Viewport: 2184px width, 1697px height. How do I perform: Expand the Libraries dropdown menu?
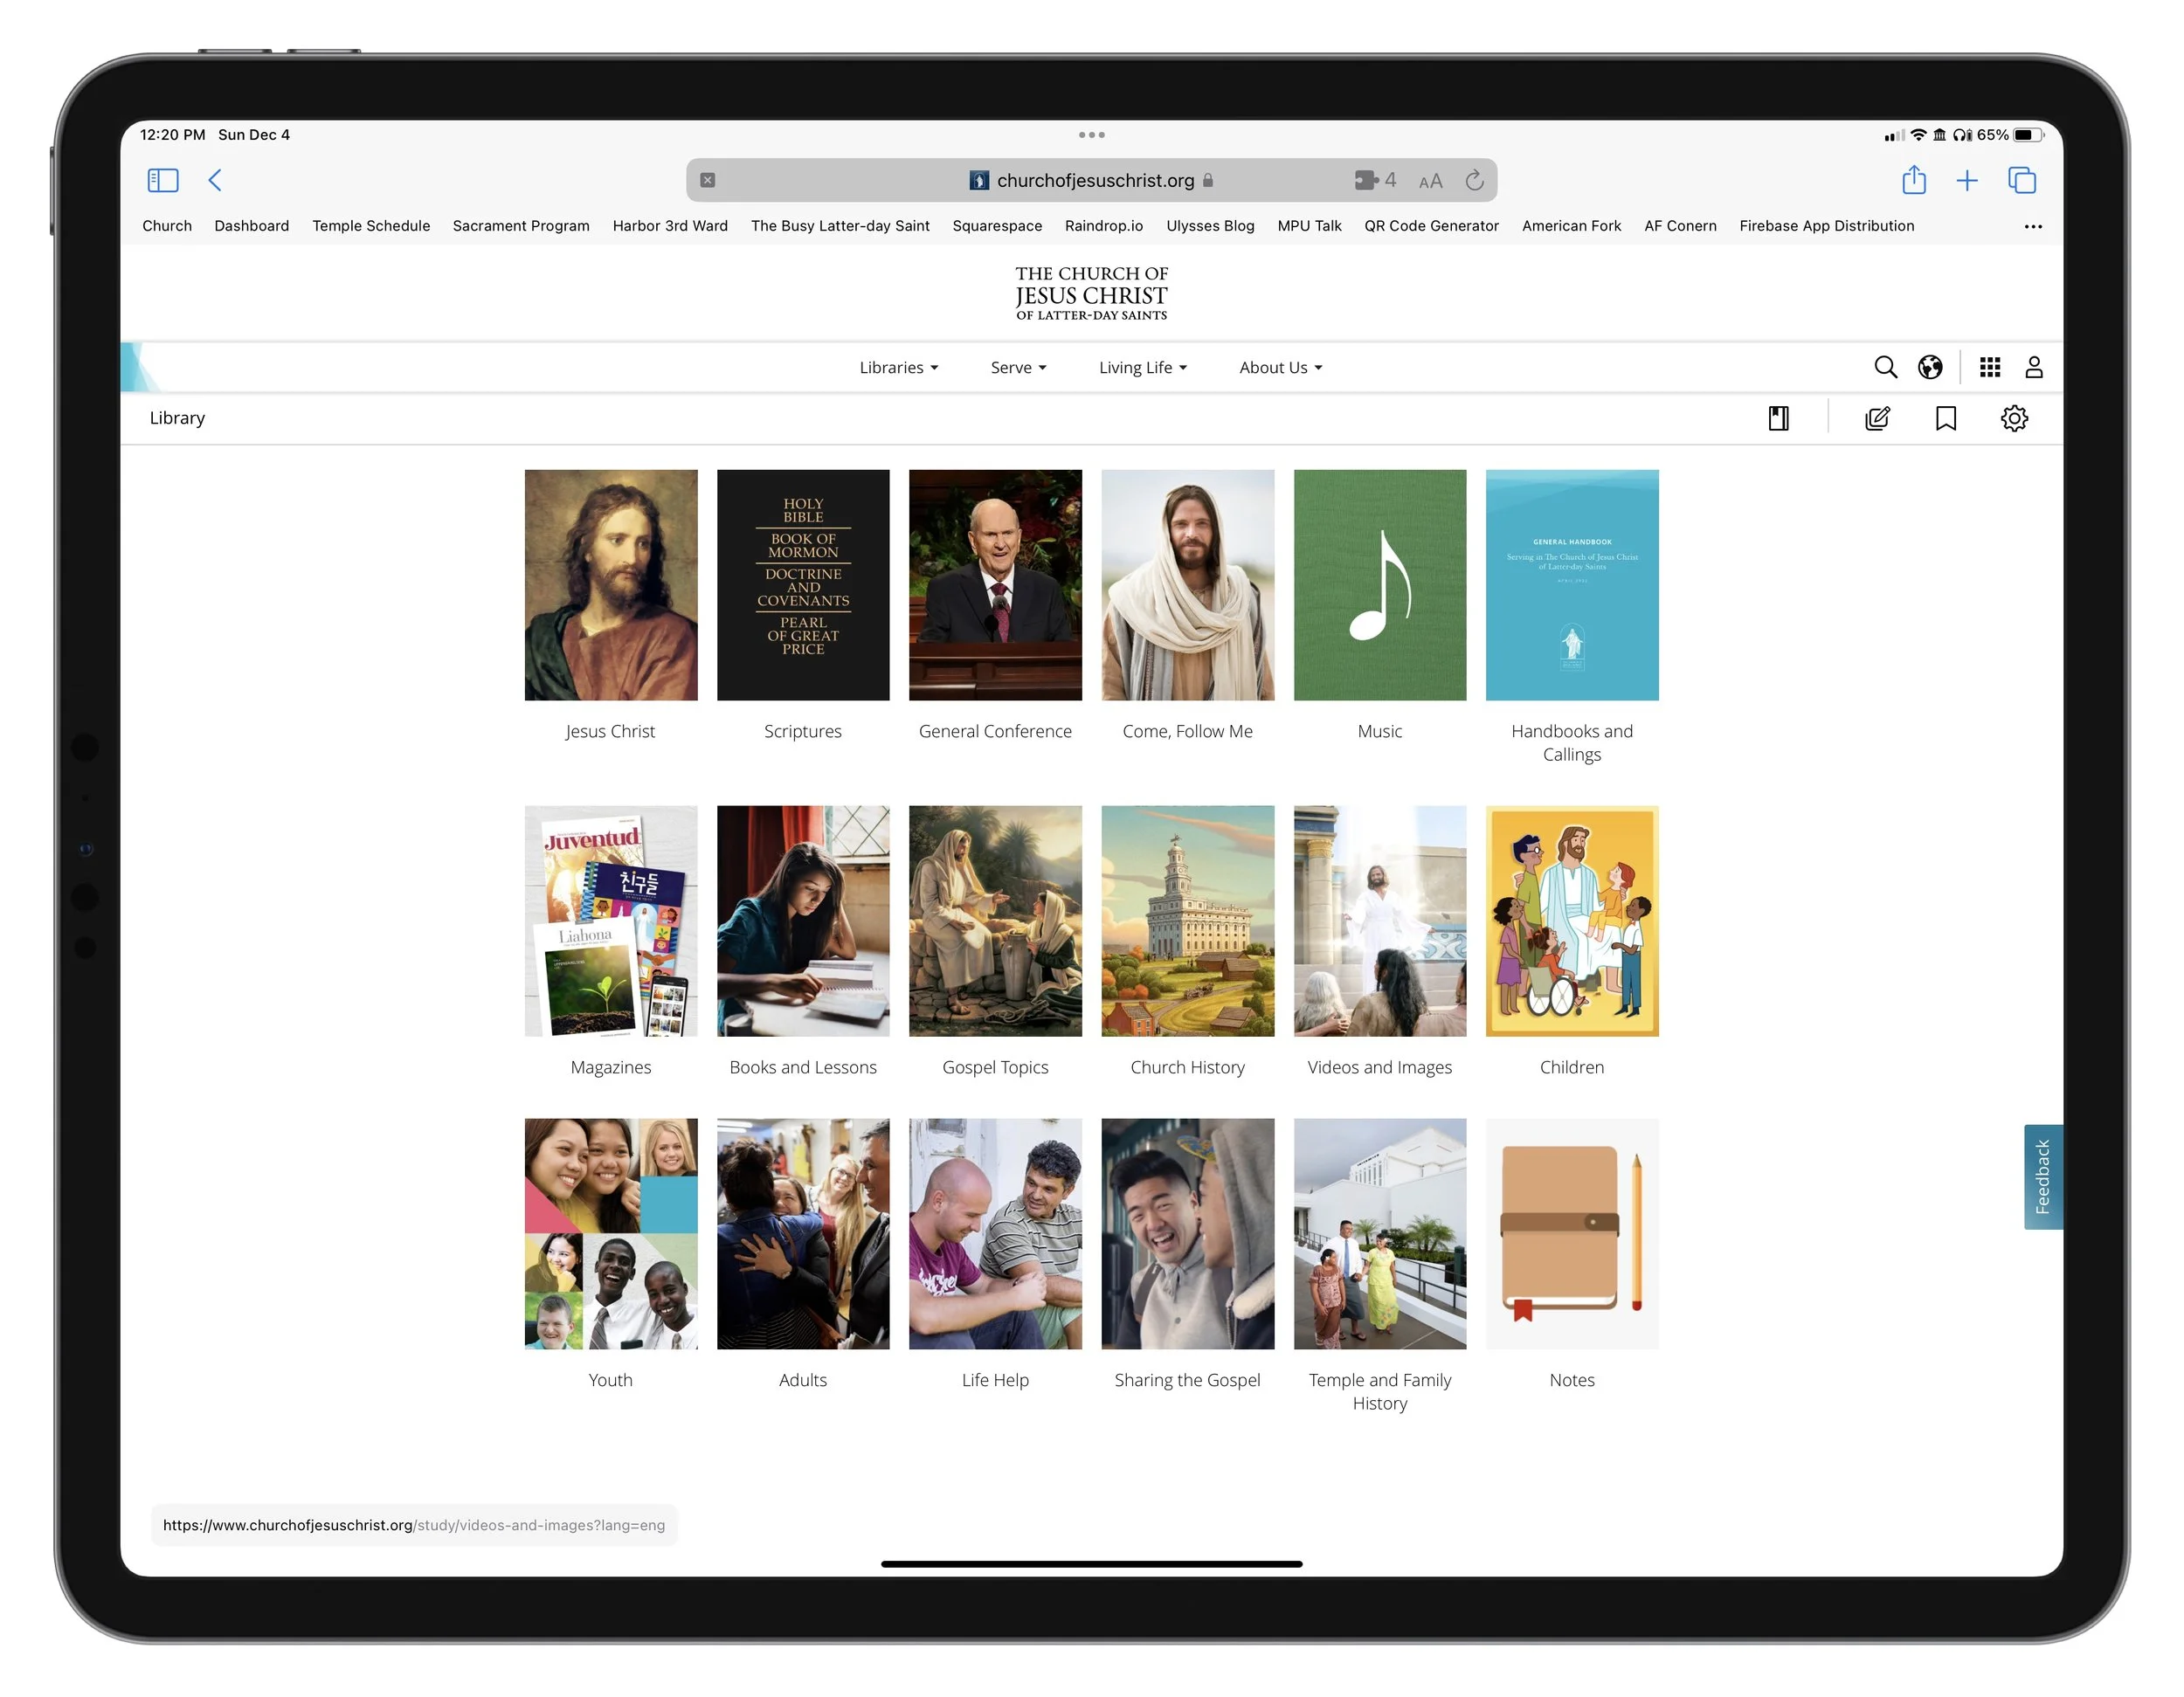898,367
